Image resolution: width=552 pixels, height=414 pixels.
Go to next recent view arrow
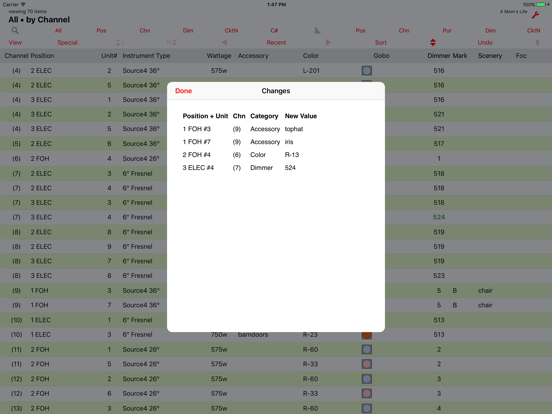(328, 43)
